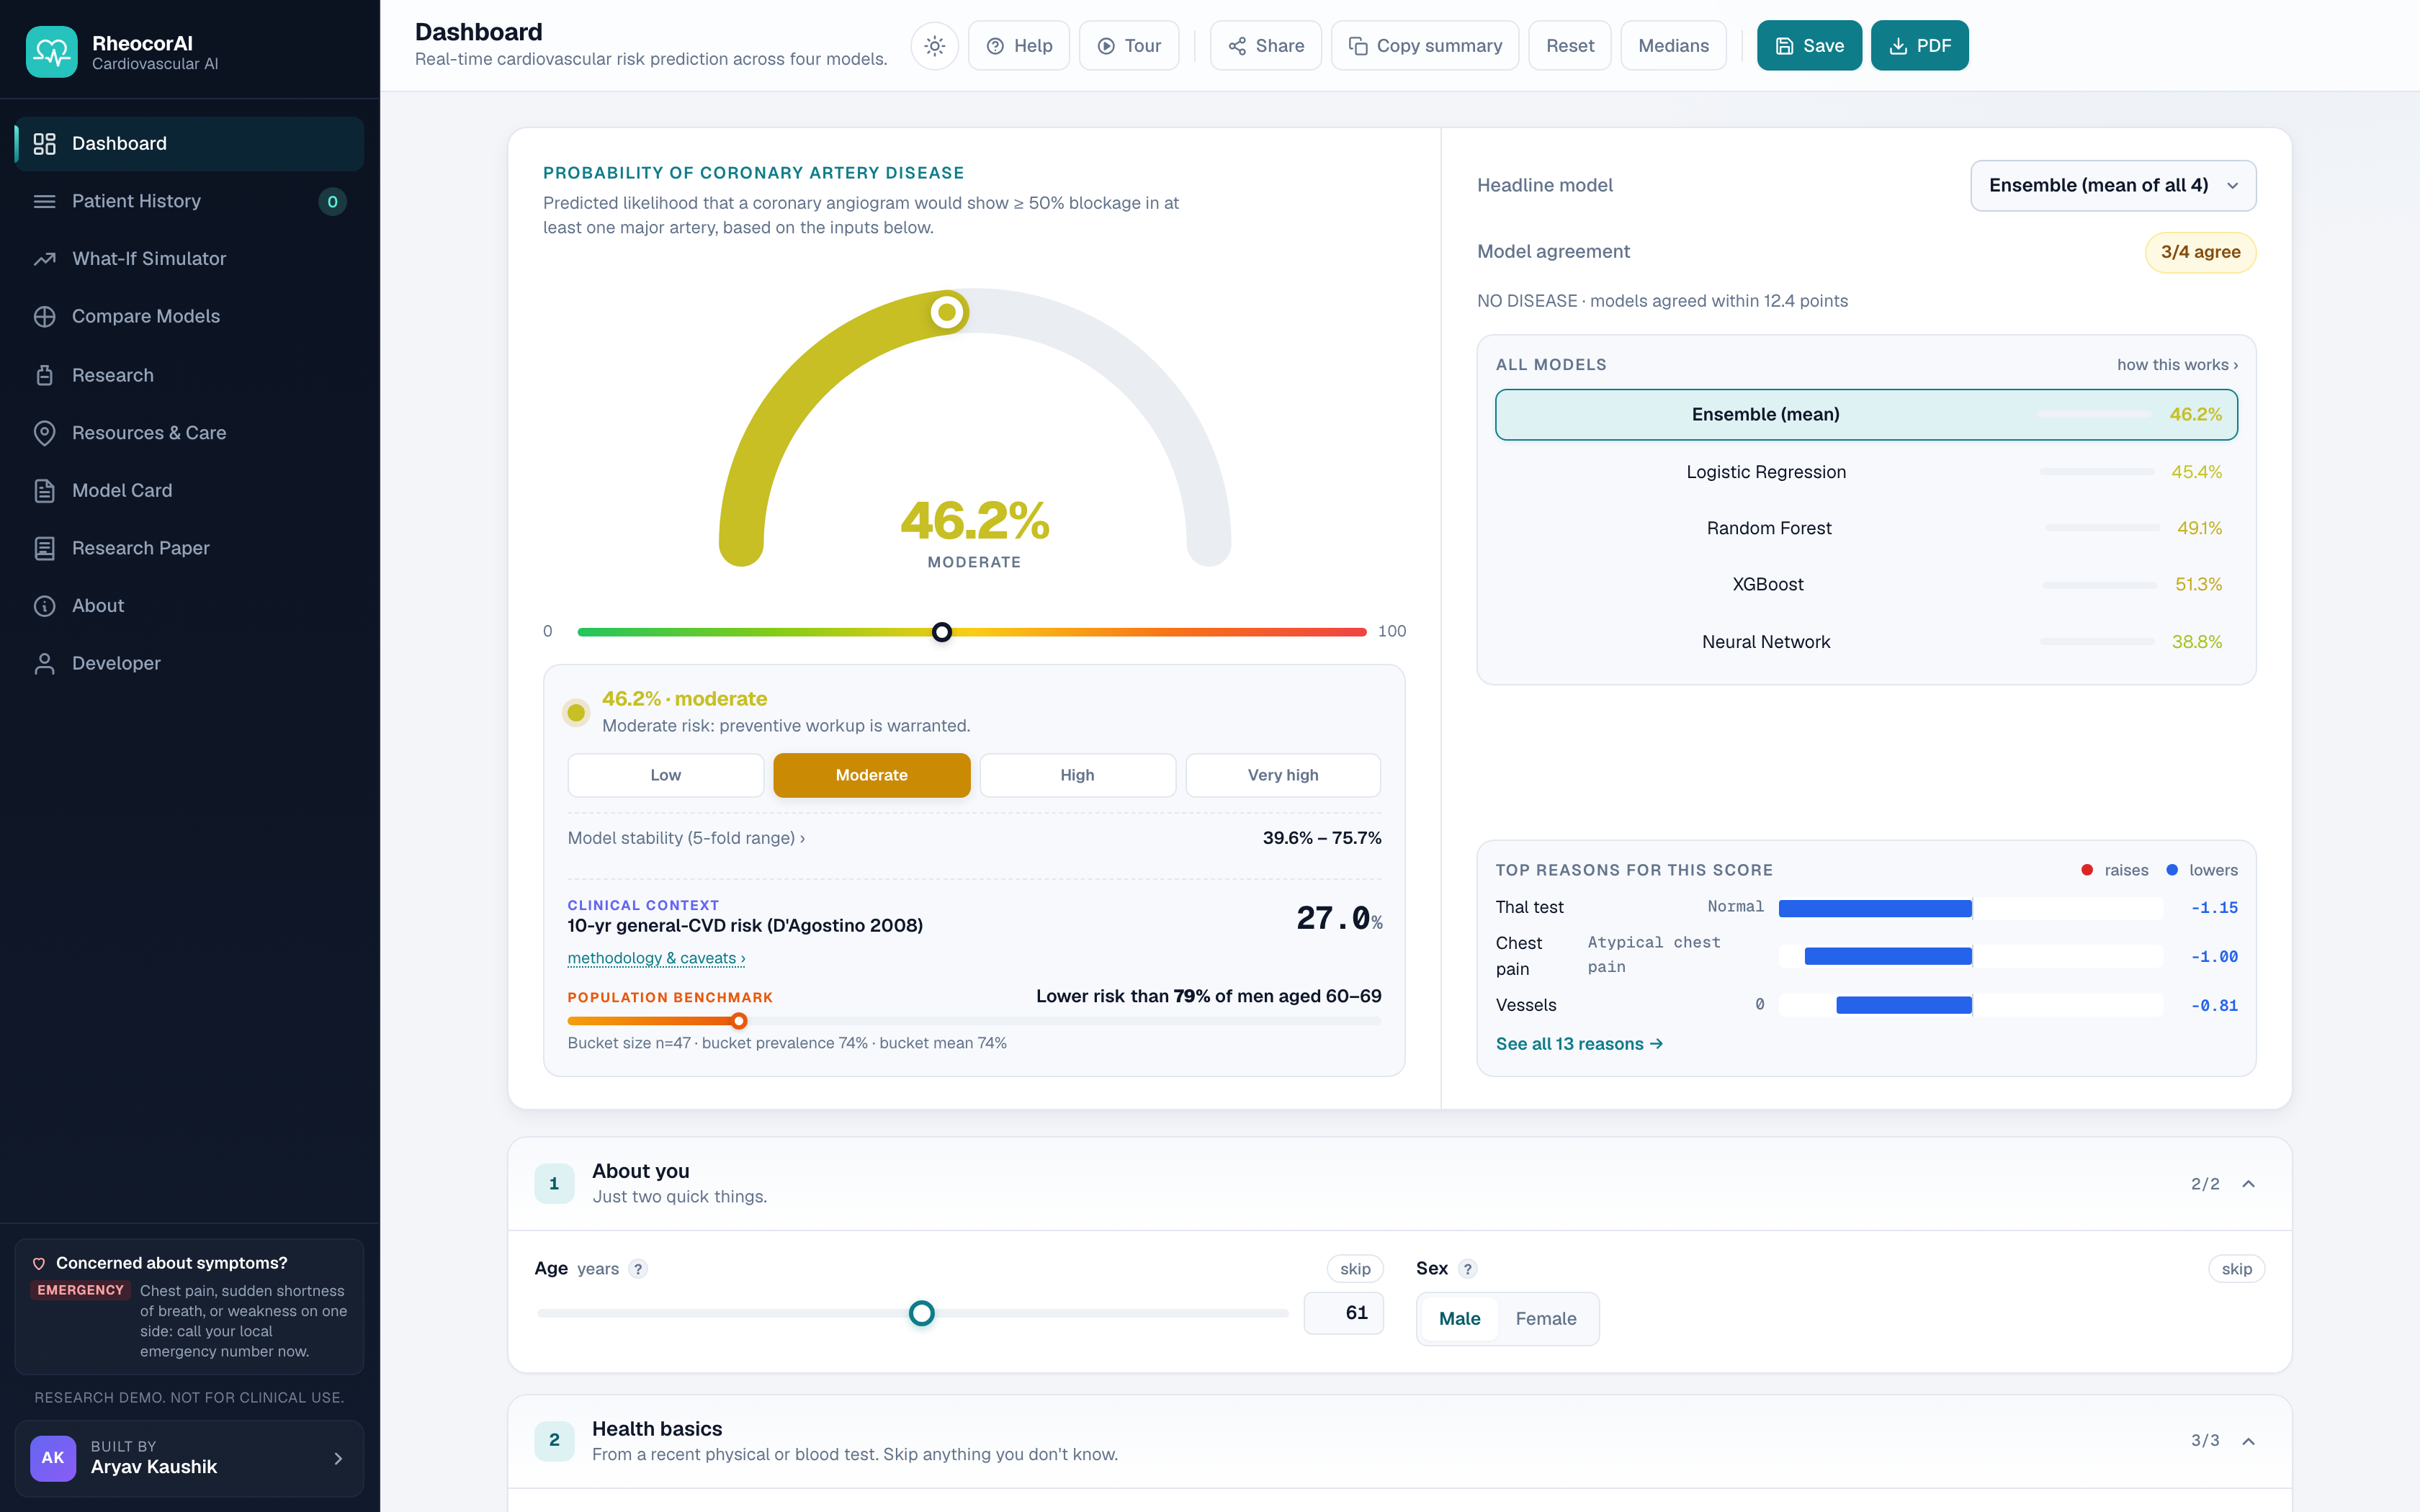Screen dimensions: 2420x1512
Task: Go to Model Card page
Action: [x=189, y=490]
